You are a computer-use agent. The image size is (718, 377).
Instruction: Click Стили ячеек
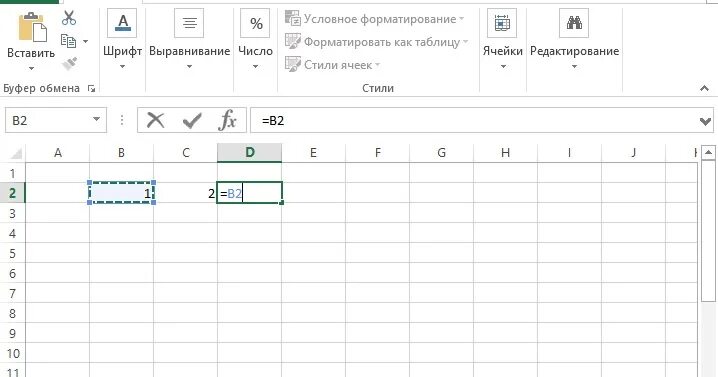pos(332,65)
